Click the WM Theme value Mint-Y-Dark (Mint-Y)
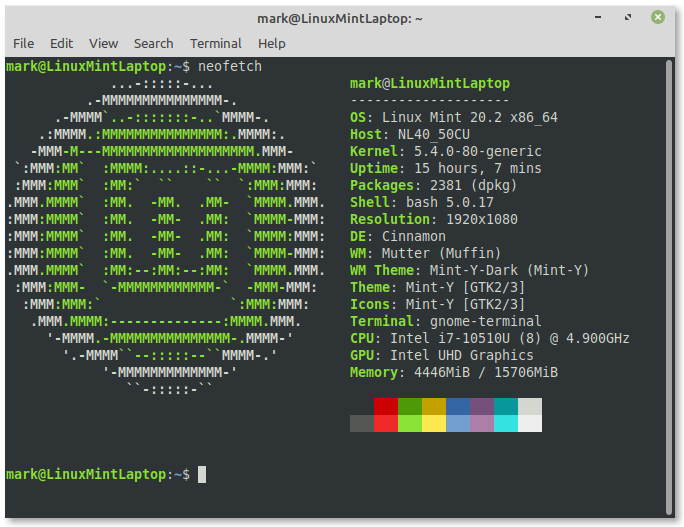 click(509, 270)
